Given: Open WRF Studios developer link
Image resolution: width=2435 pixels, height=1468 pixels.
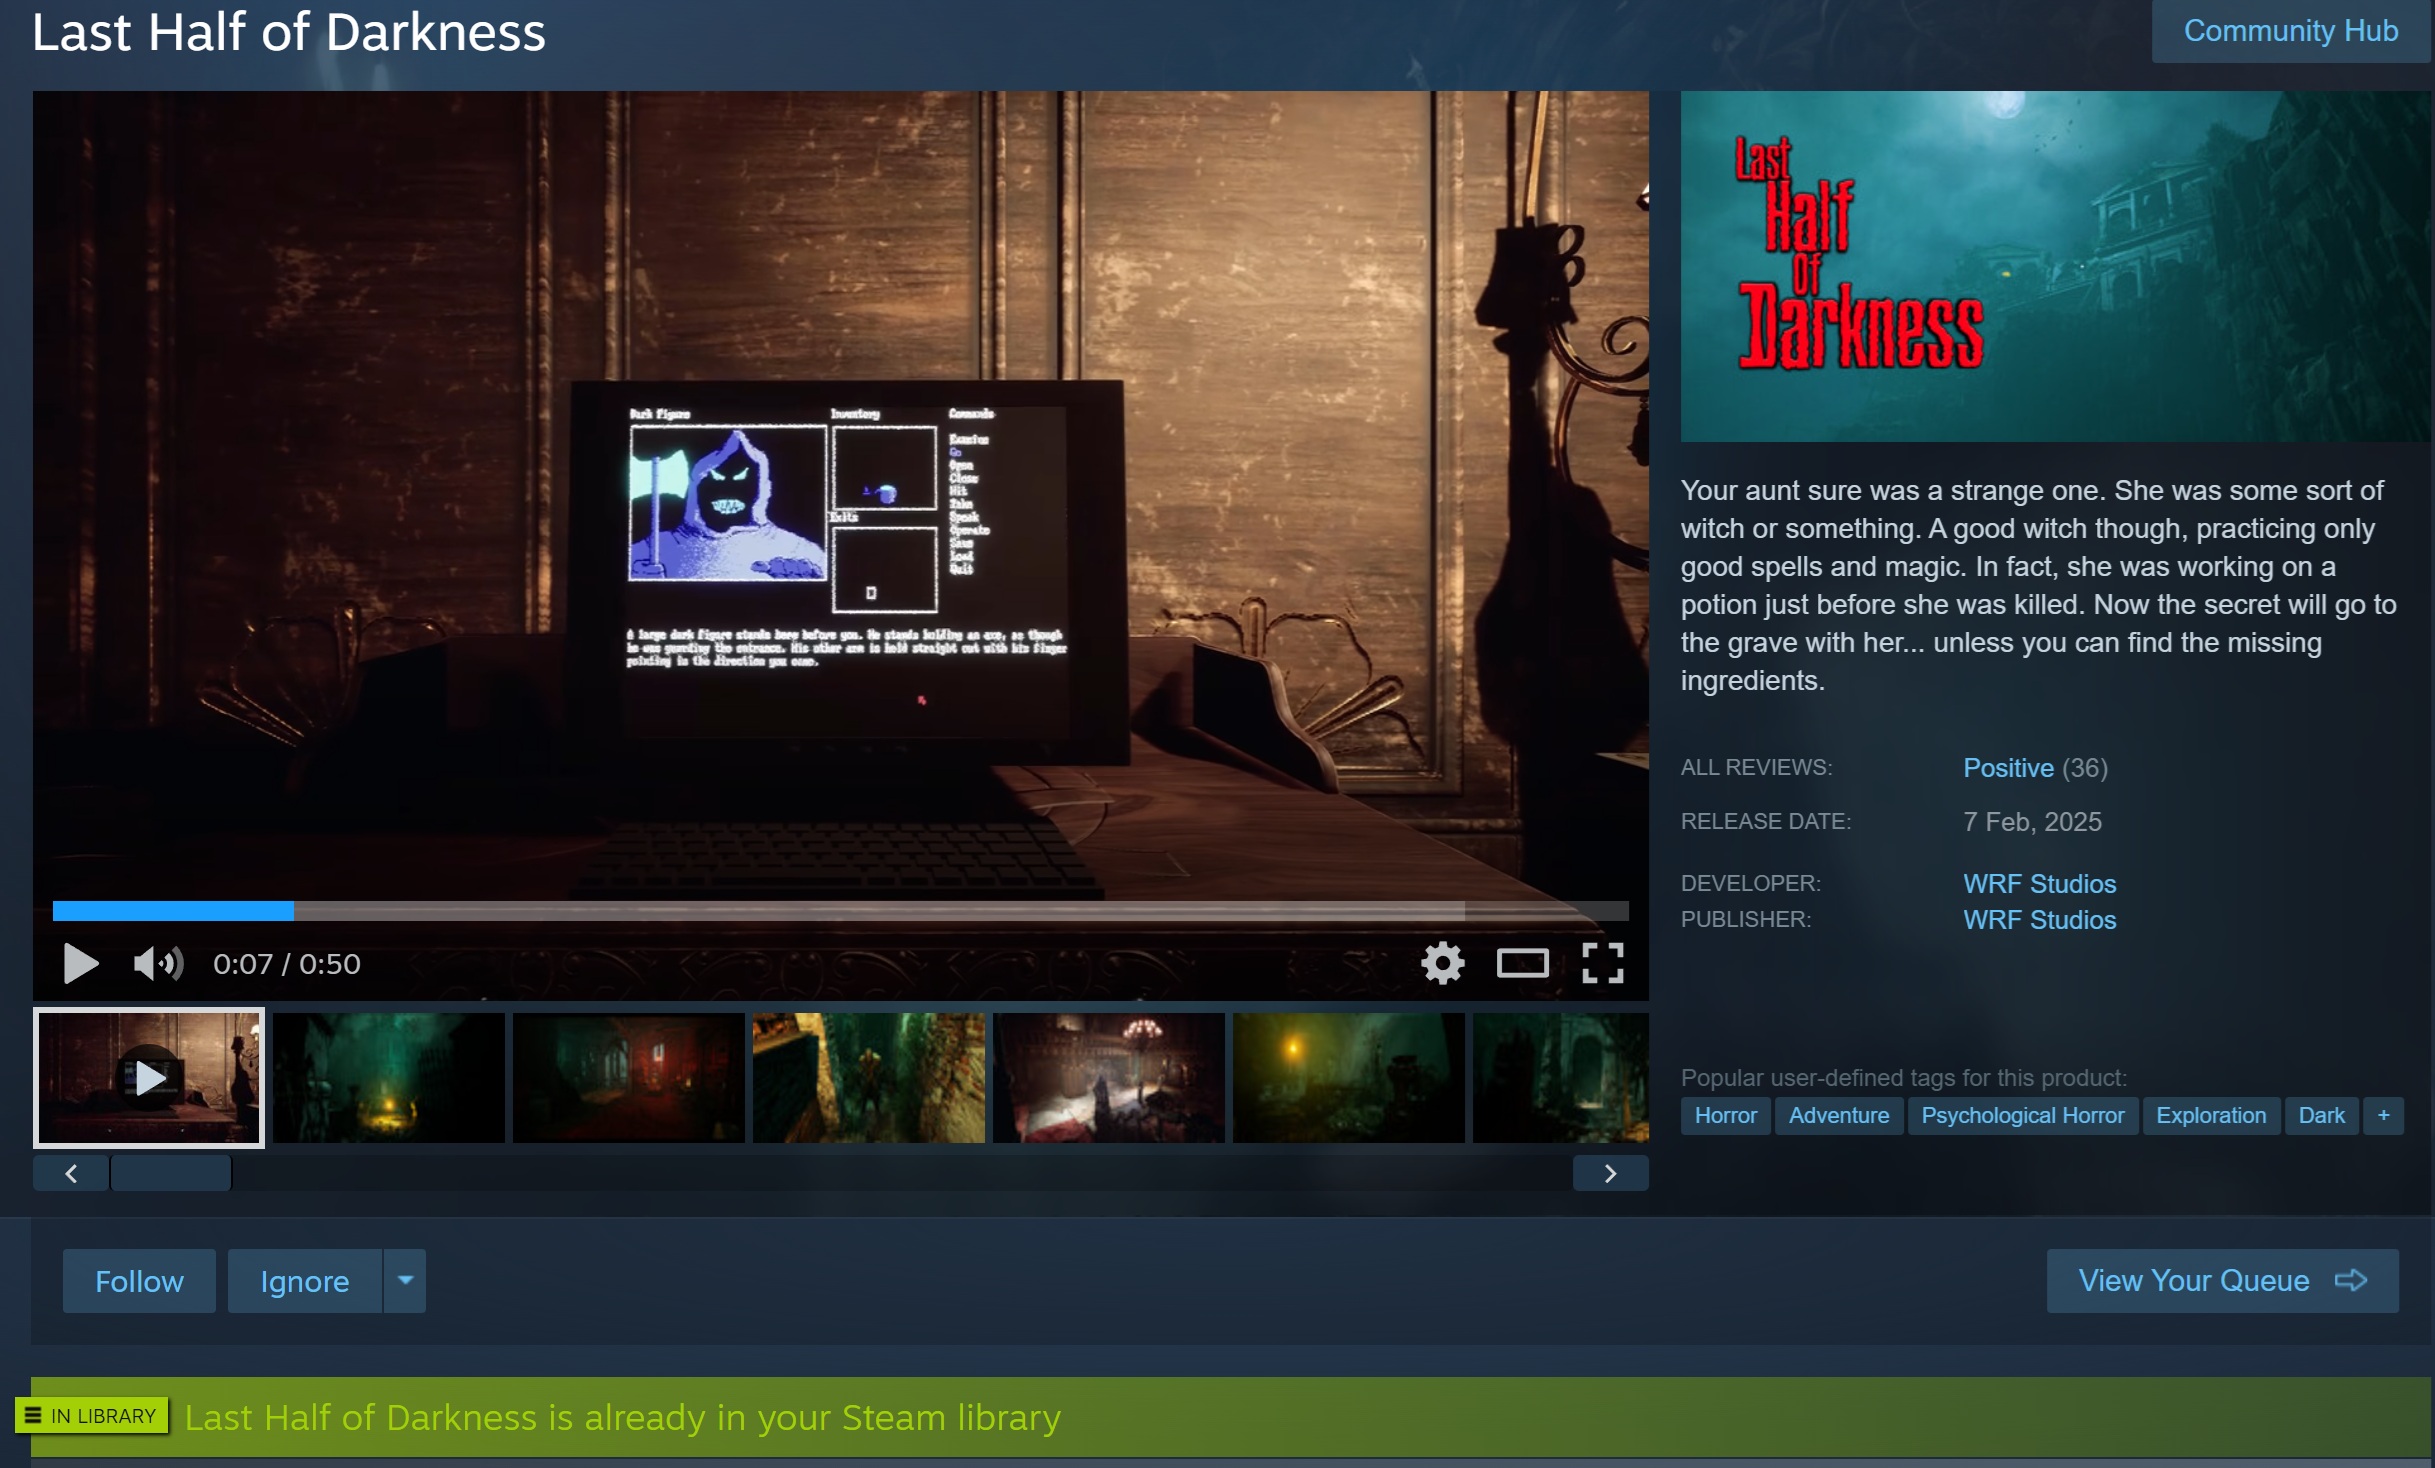Looking at the screenshot, I should pos(2038,883).
